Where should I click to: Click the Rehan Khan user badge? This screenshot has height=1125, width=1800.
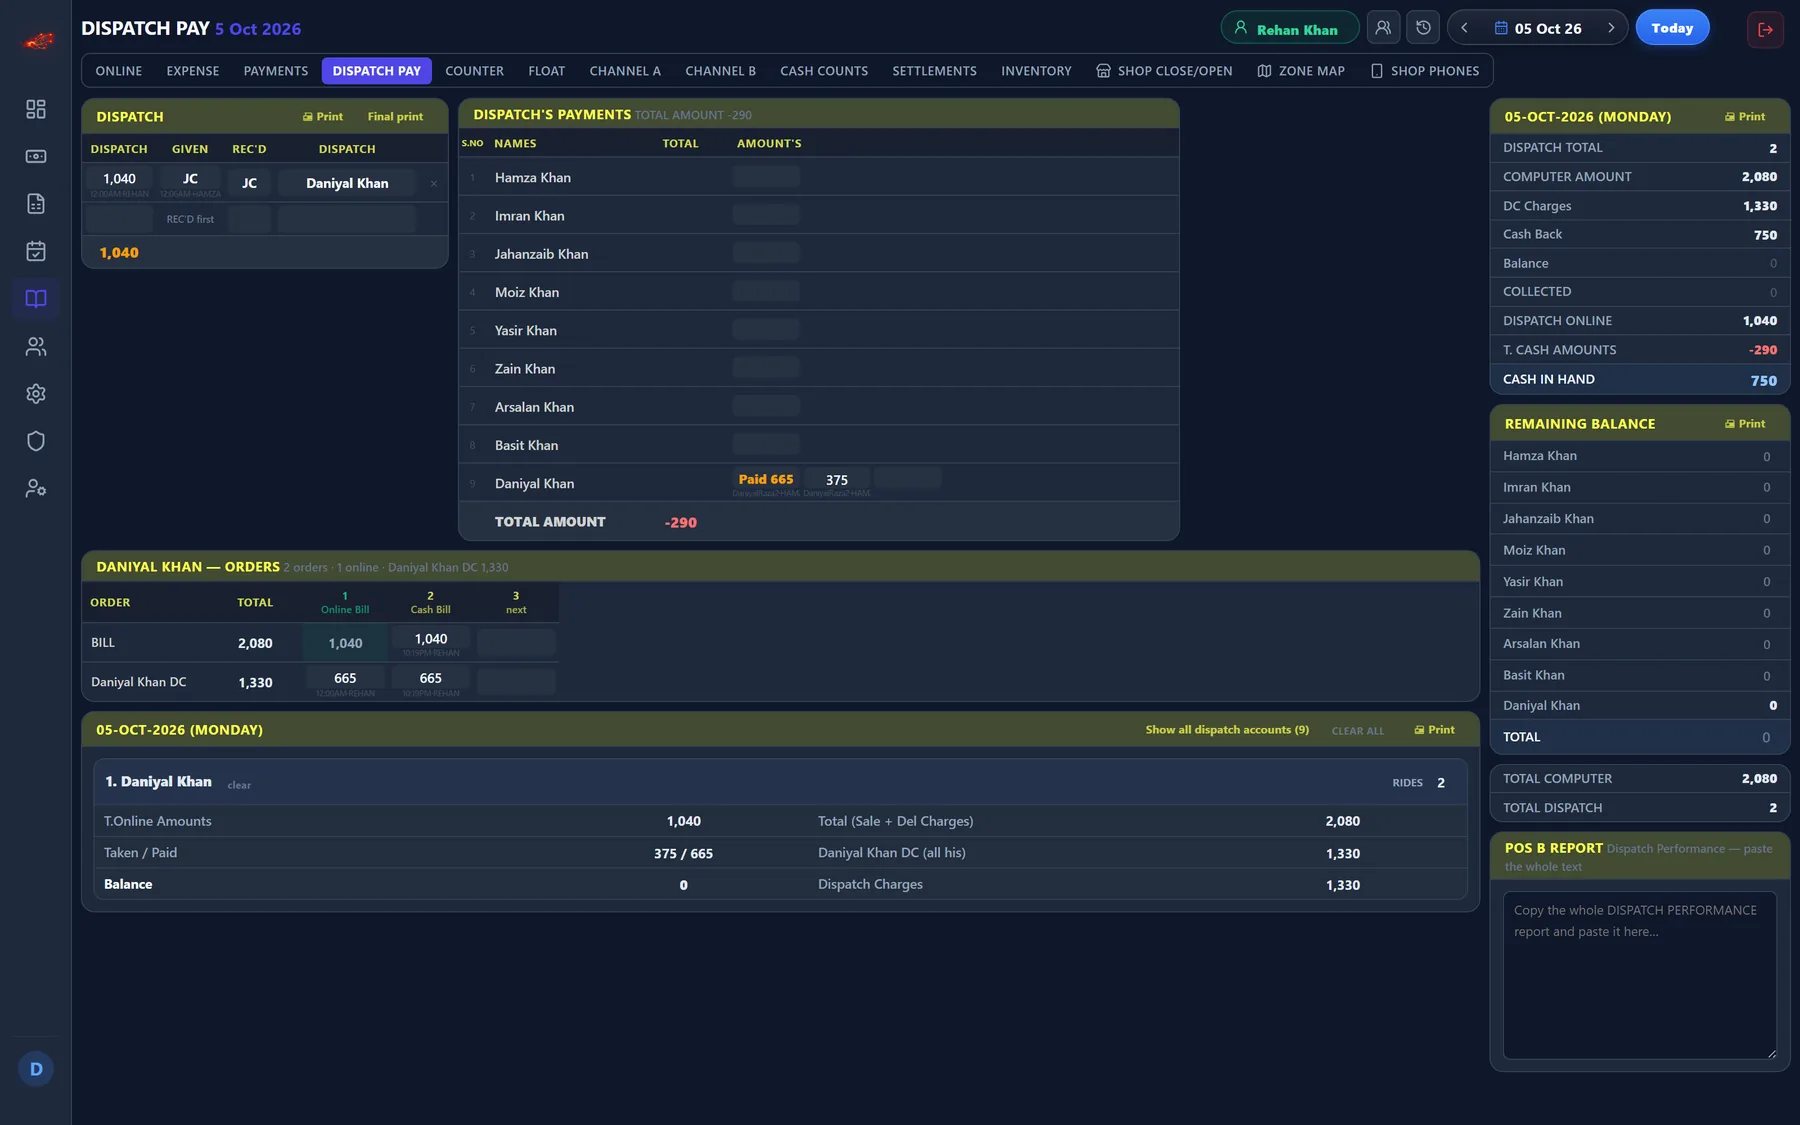(x=1289, y=28)
